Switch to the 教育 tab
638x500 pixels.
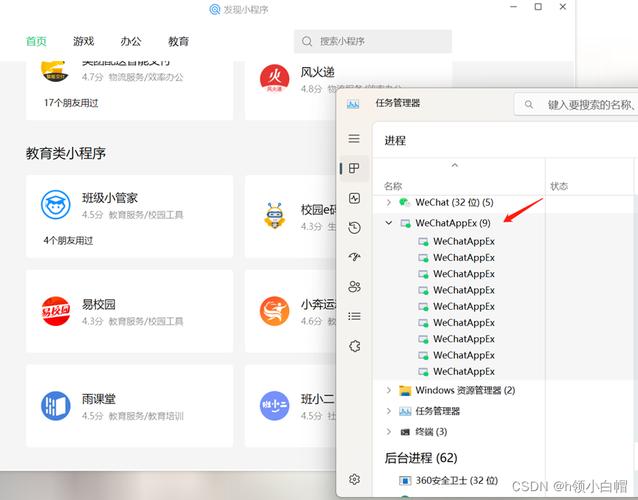point(178,42)
